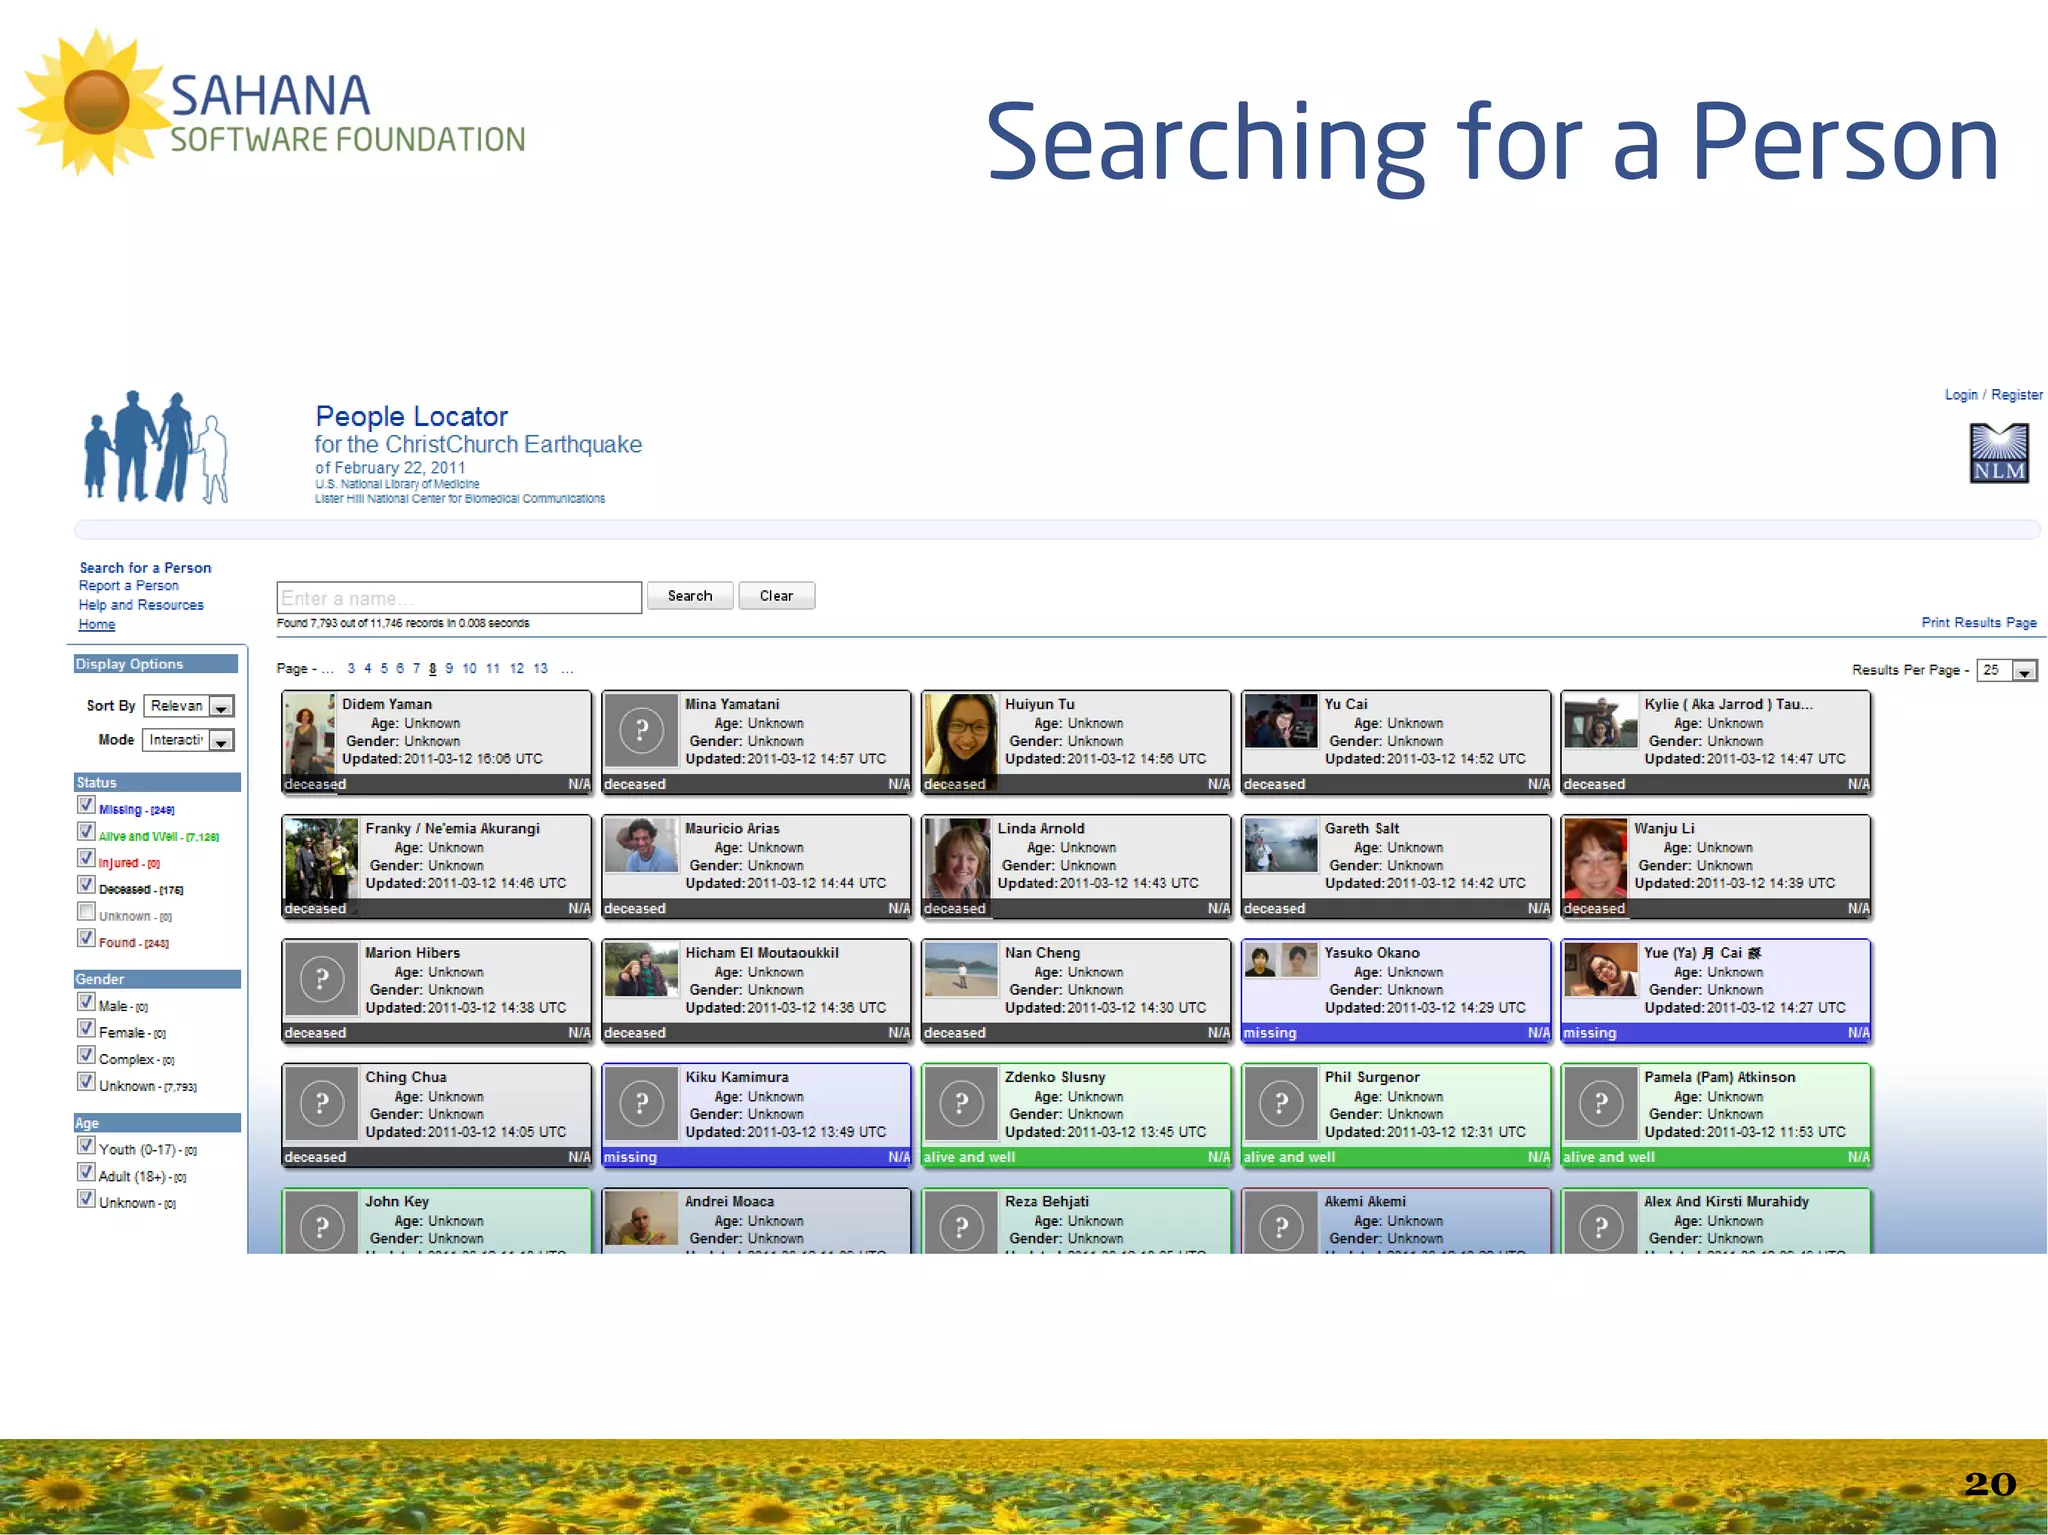Click the NLM logo icon
2048x1535 pixels.
[1998, 453]
